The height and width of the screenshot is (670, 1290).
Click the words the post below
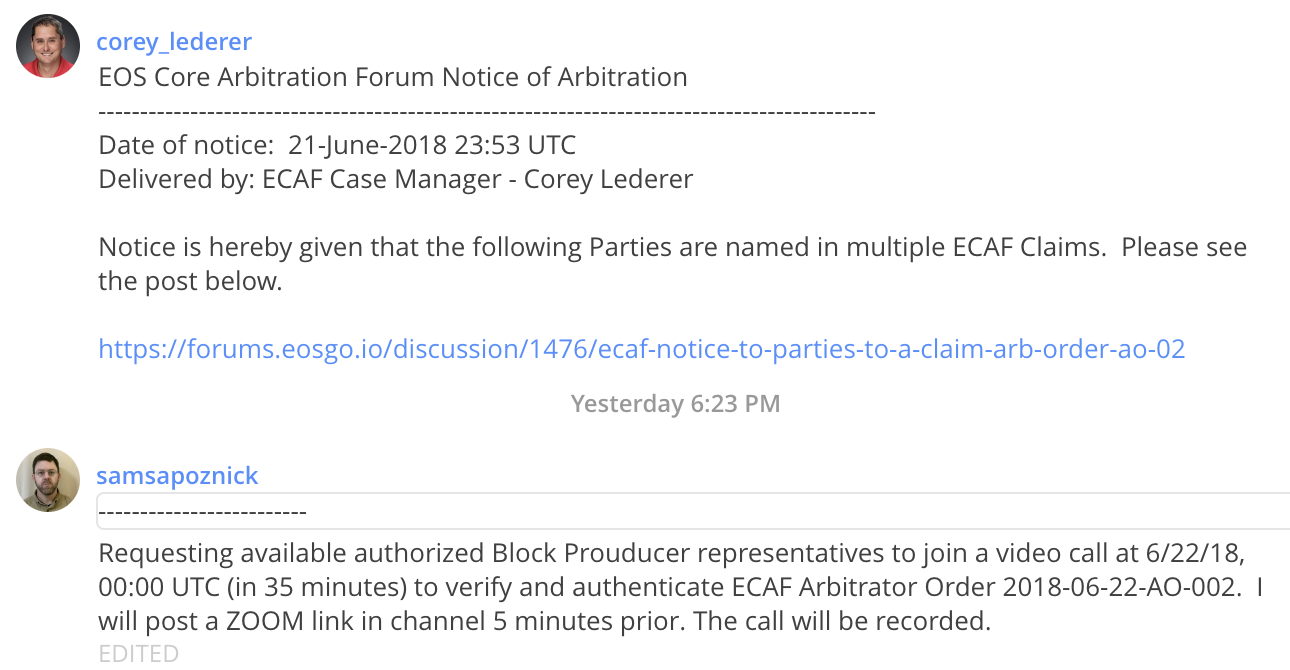[x=190, y=281]
